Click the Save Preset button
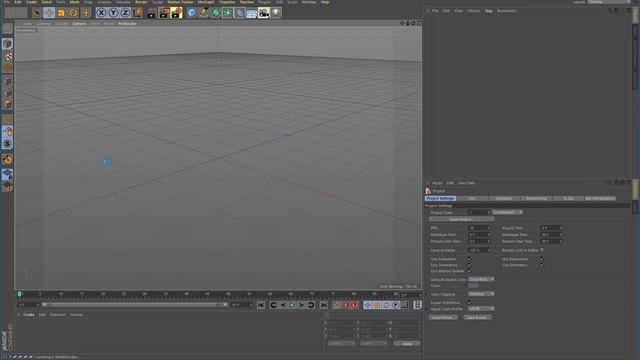 477,318
